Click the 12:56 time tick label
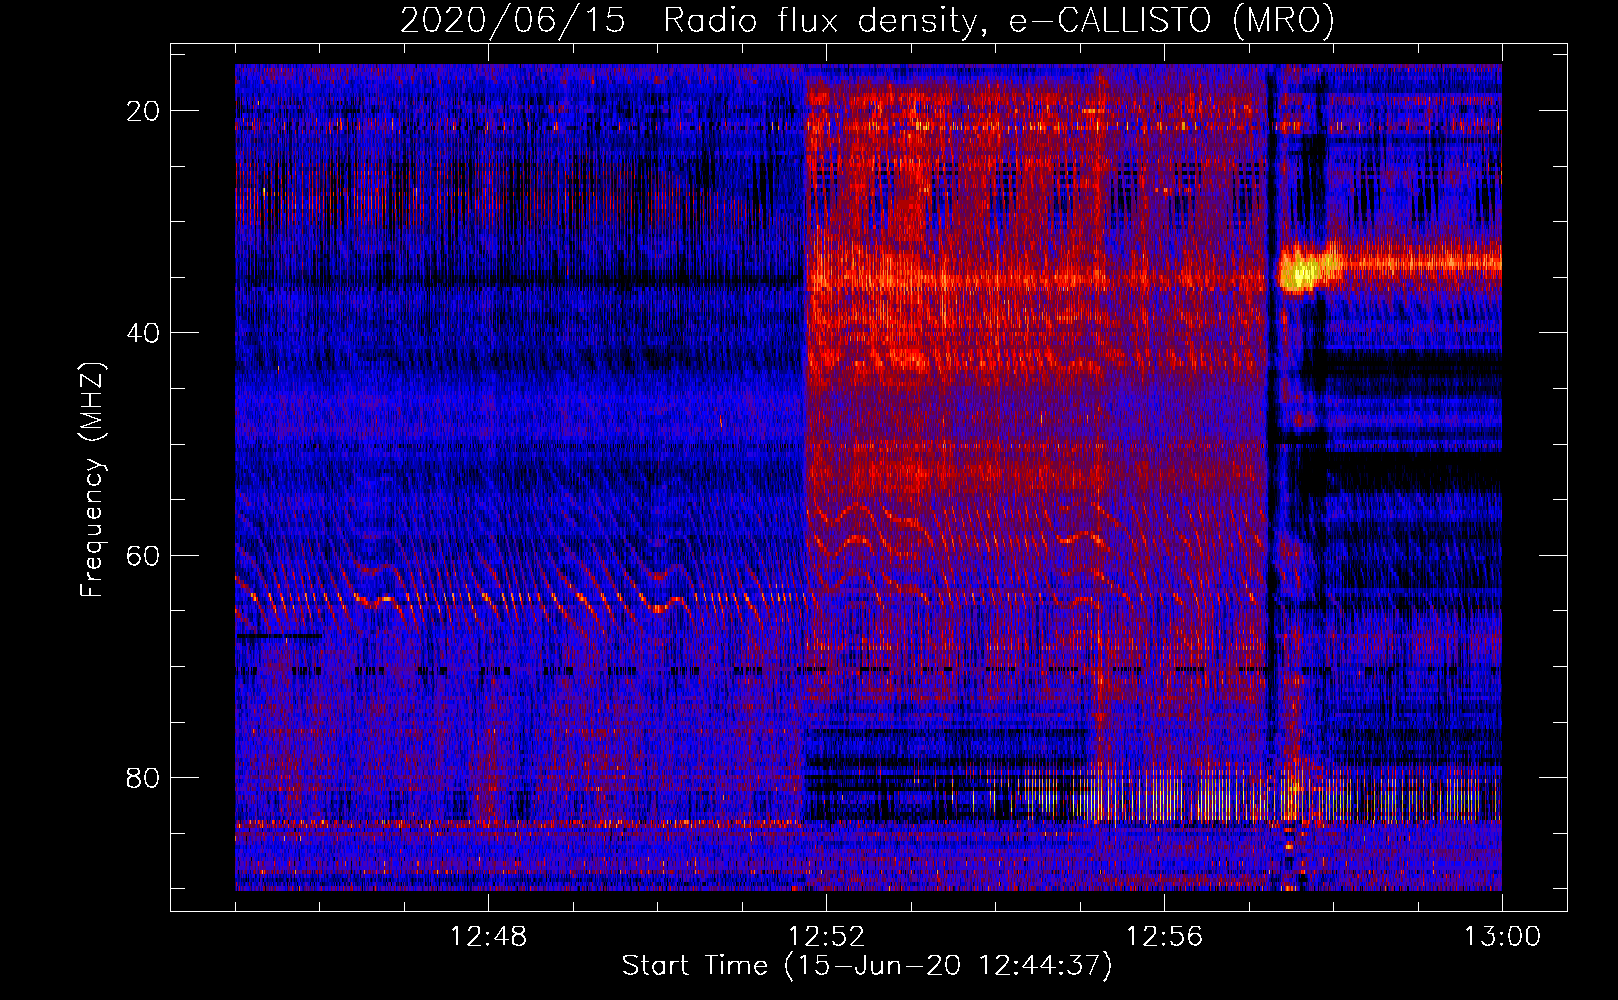The width and height of the screenshot is (1618, 1000). pos(1164,937)
